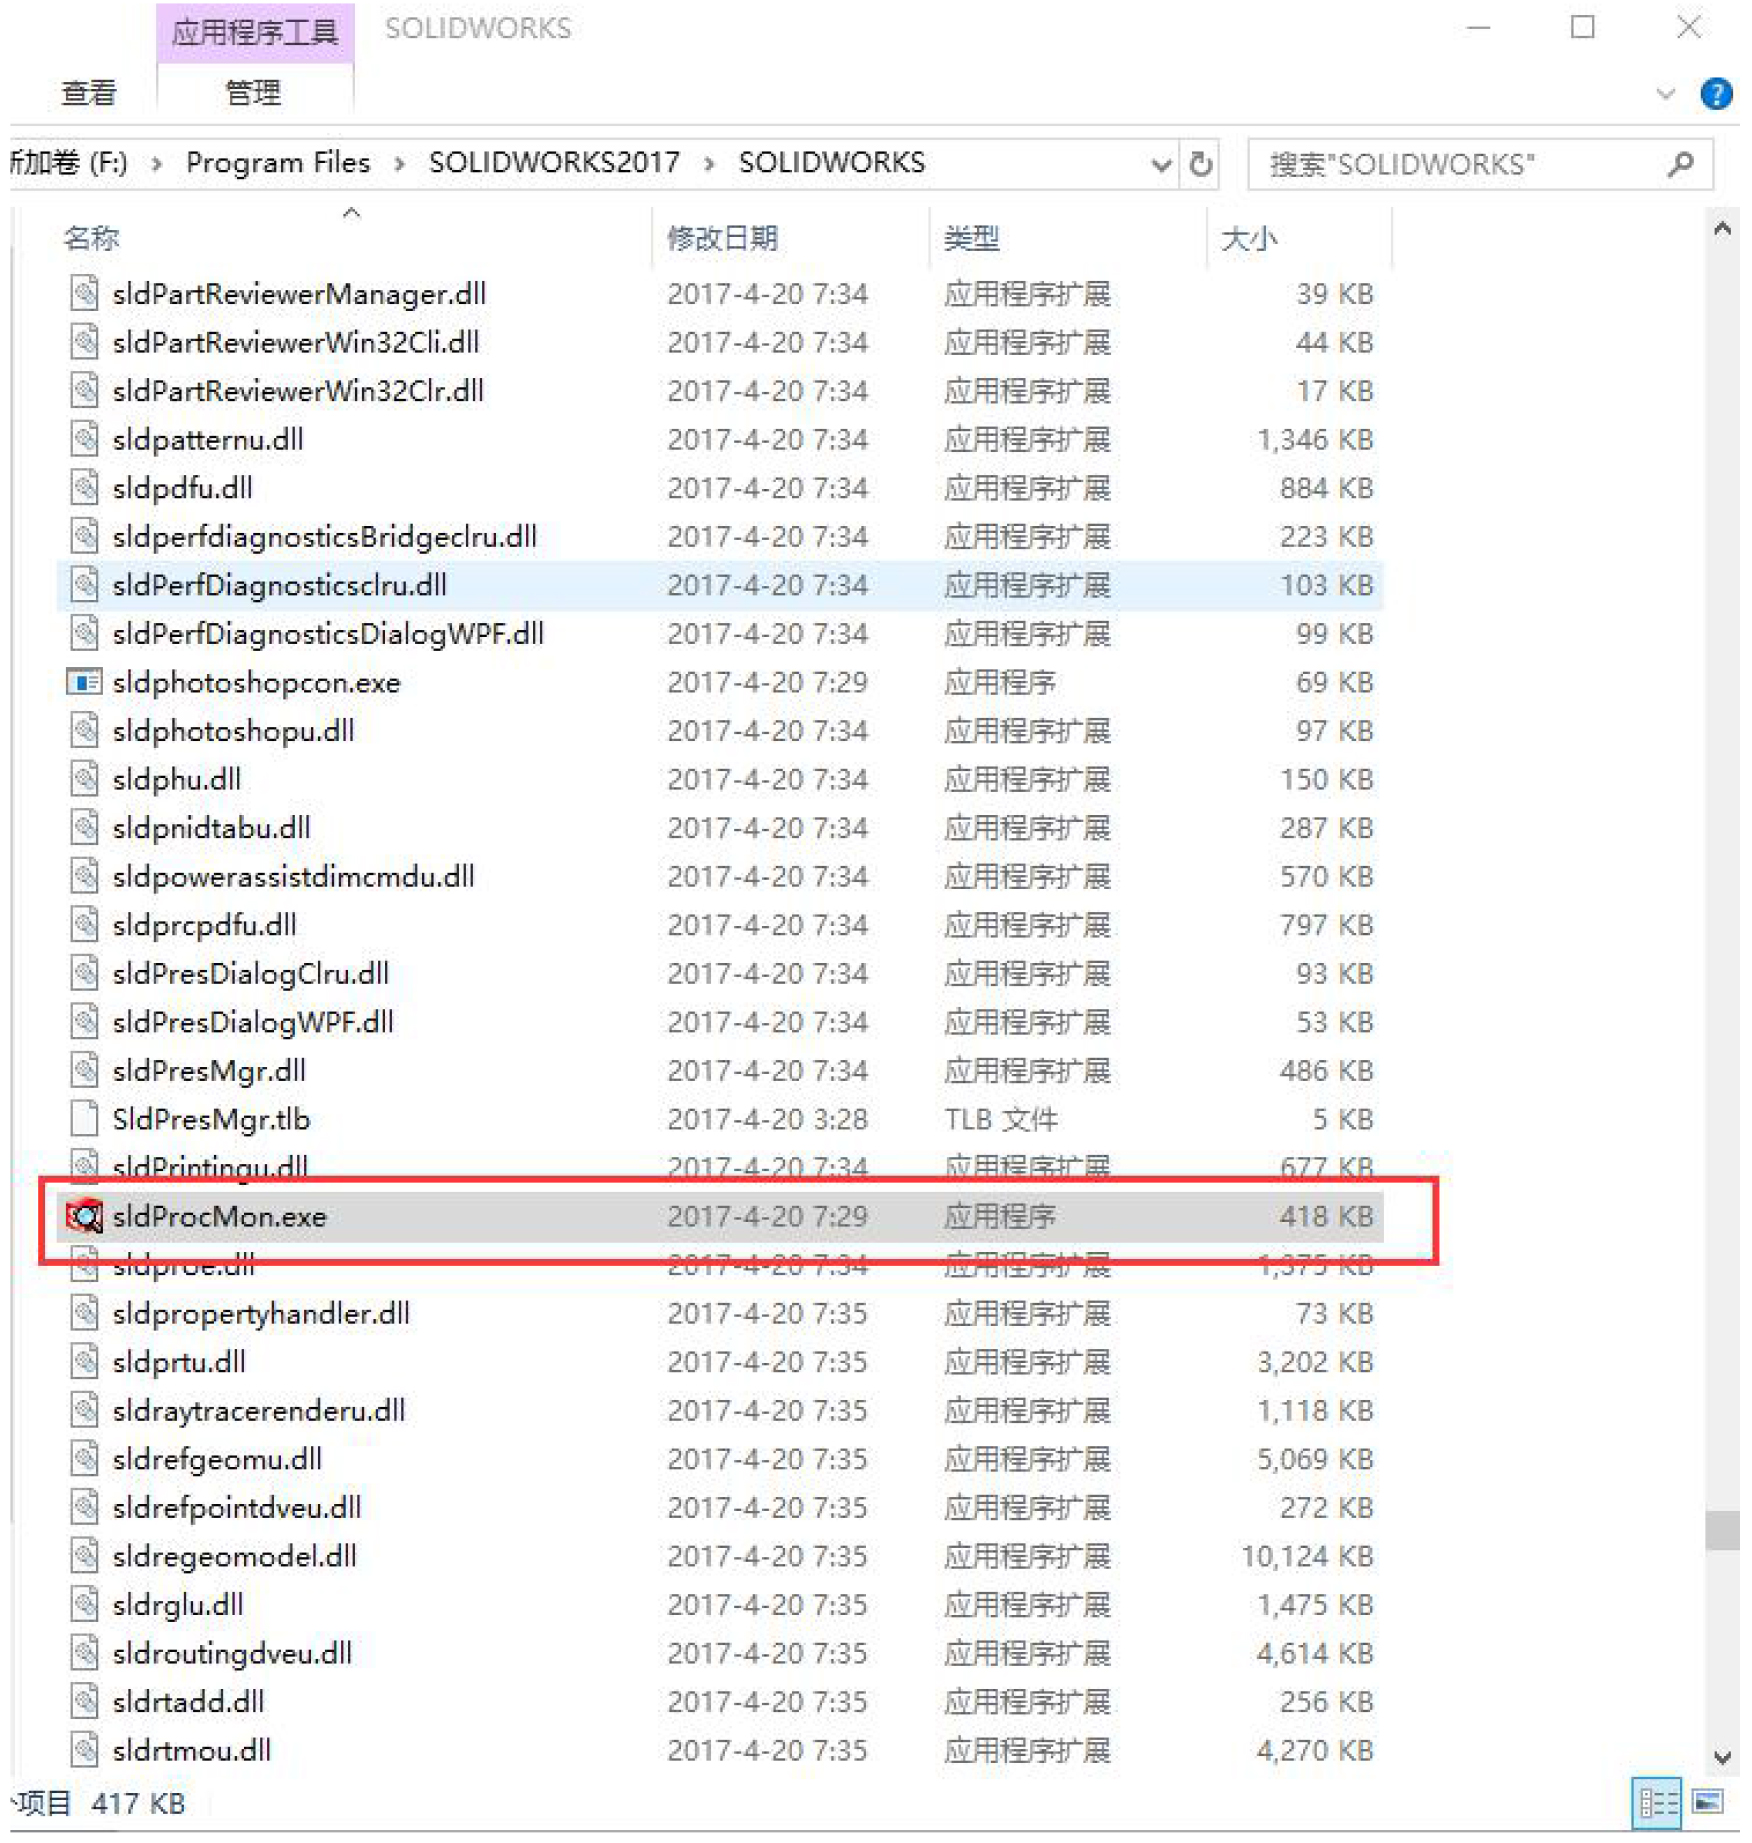This screenshot has width=1752, height=1843.
Task: Click the scroll down arrow of file list
Action: tap(1722, 1757)
